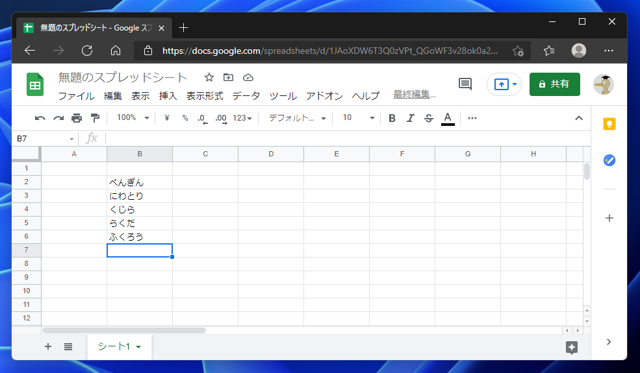Show all sheets list
Viewport: 640px width, 373px height.
(x=68, y=346)
